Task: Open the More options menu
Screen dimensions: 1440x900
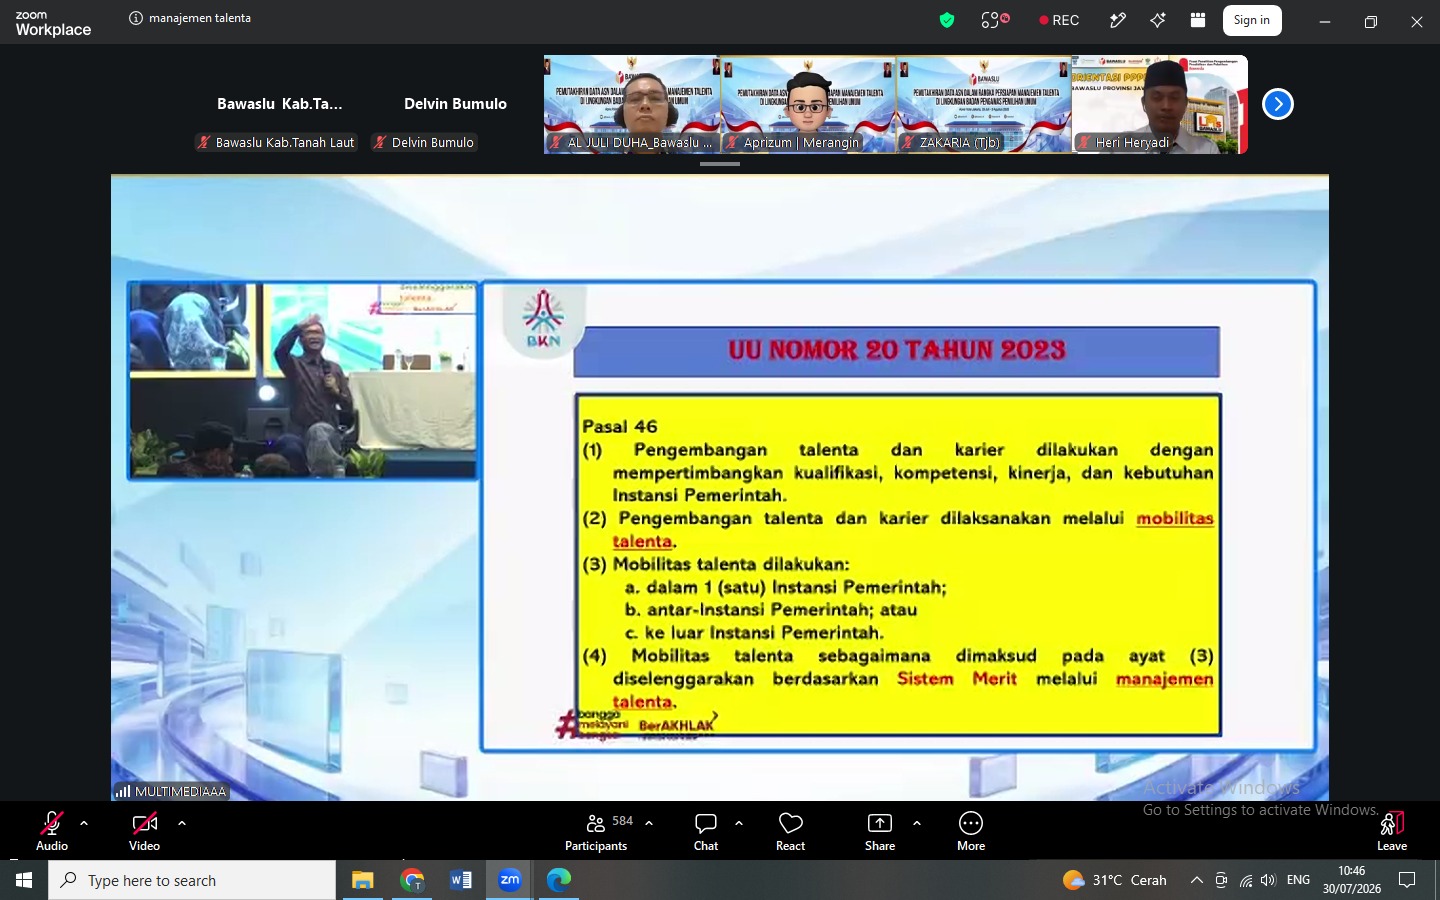Action: pyautogui.click(x=971, y=831)
